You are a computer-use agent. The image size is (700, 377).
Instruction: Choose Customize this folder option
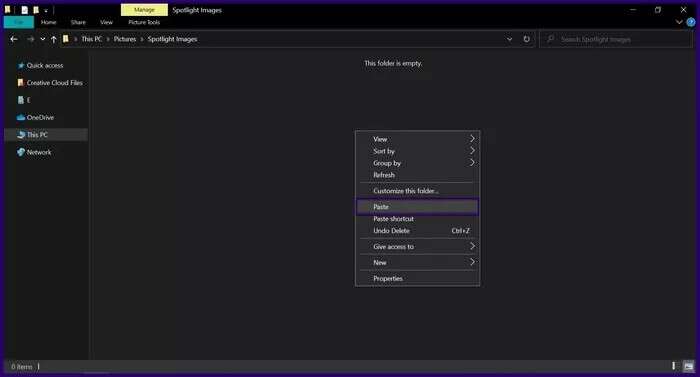(x=417, y=191)
